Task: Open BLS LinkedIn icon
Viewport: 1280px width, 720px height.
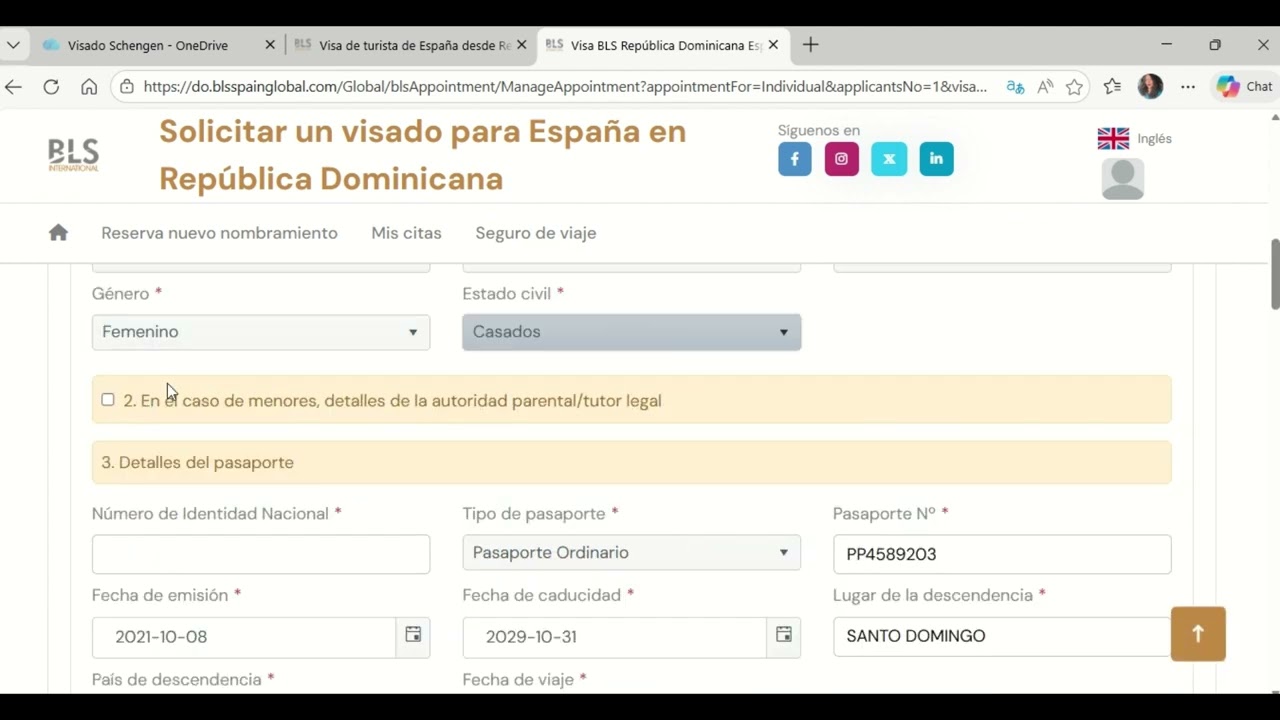Action: [936, 159]
